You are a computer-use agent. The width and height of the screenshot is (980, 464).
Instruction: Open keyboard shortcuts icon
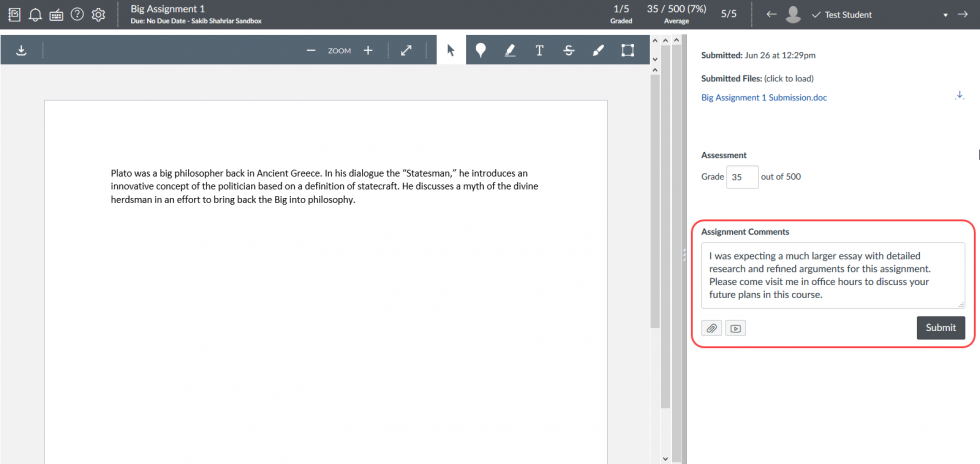click(x=56, y=14)
